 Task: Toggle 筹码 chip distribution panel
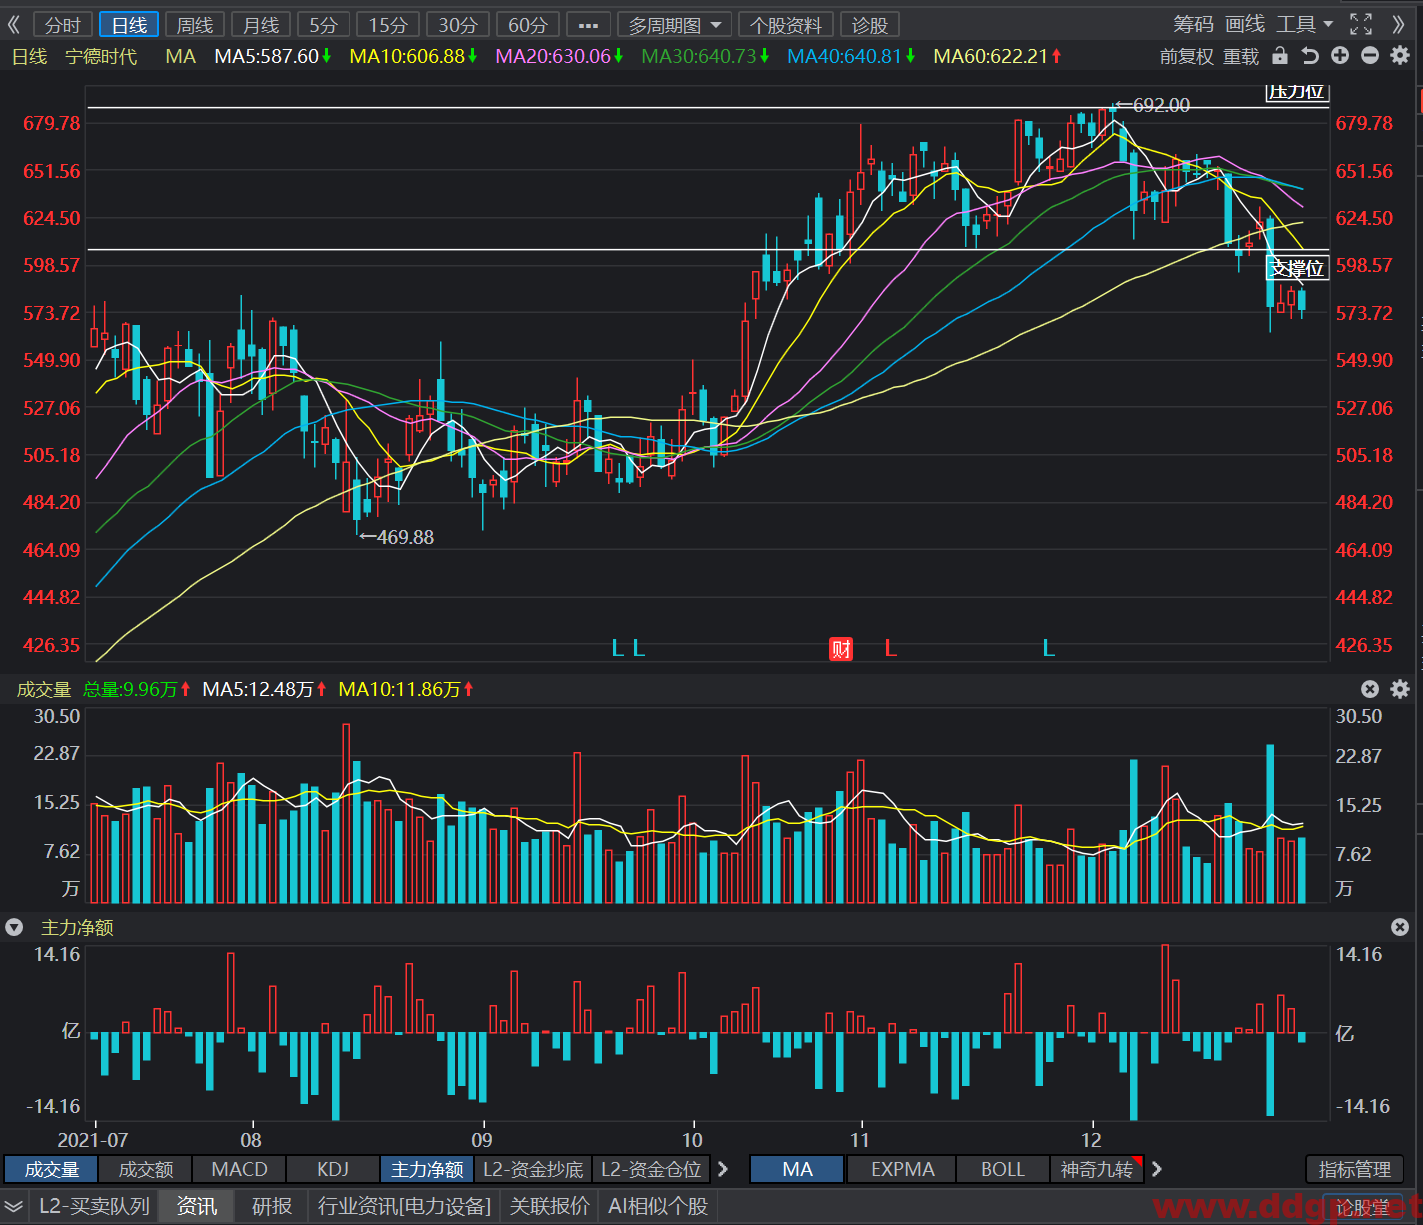tap(1193, 24)
